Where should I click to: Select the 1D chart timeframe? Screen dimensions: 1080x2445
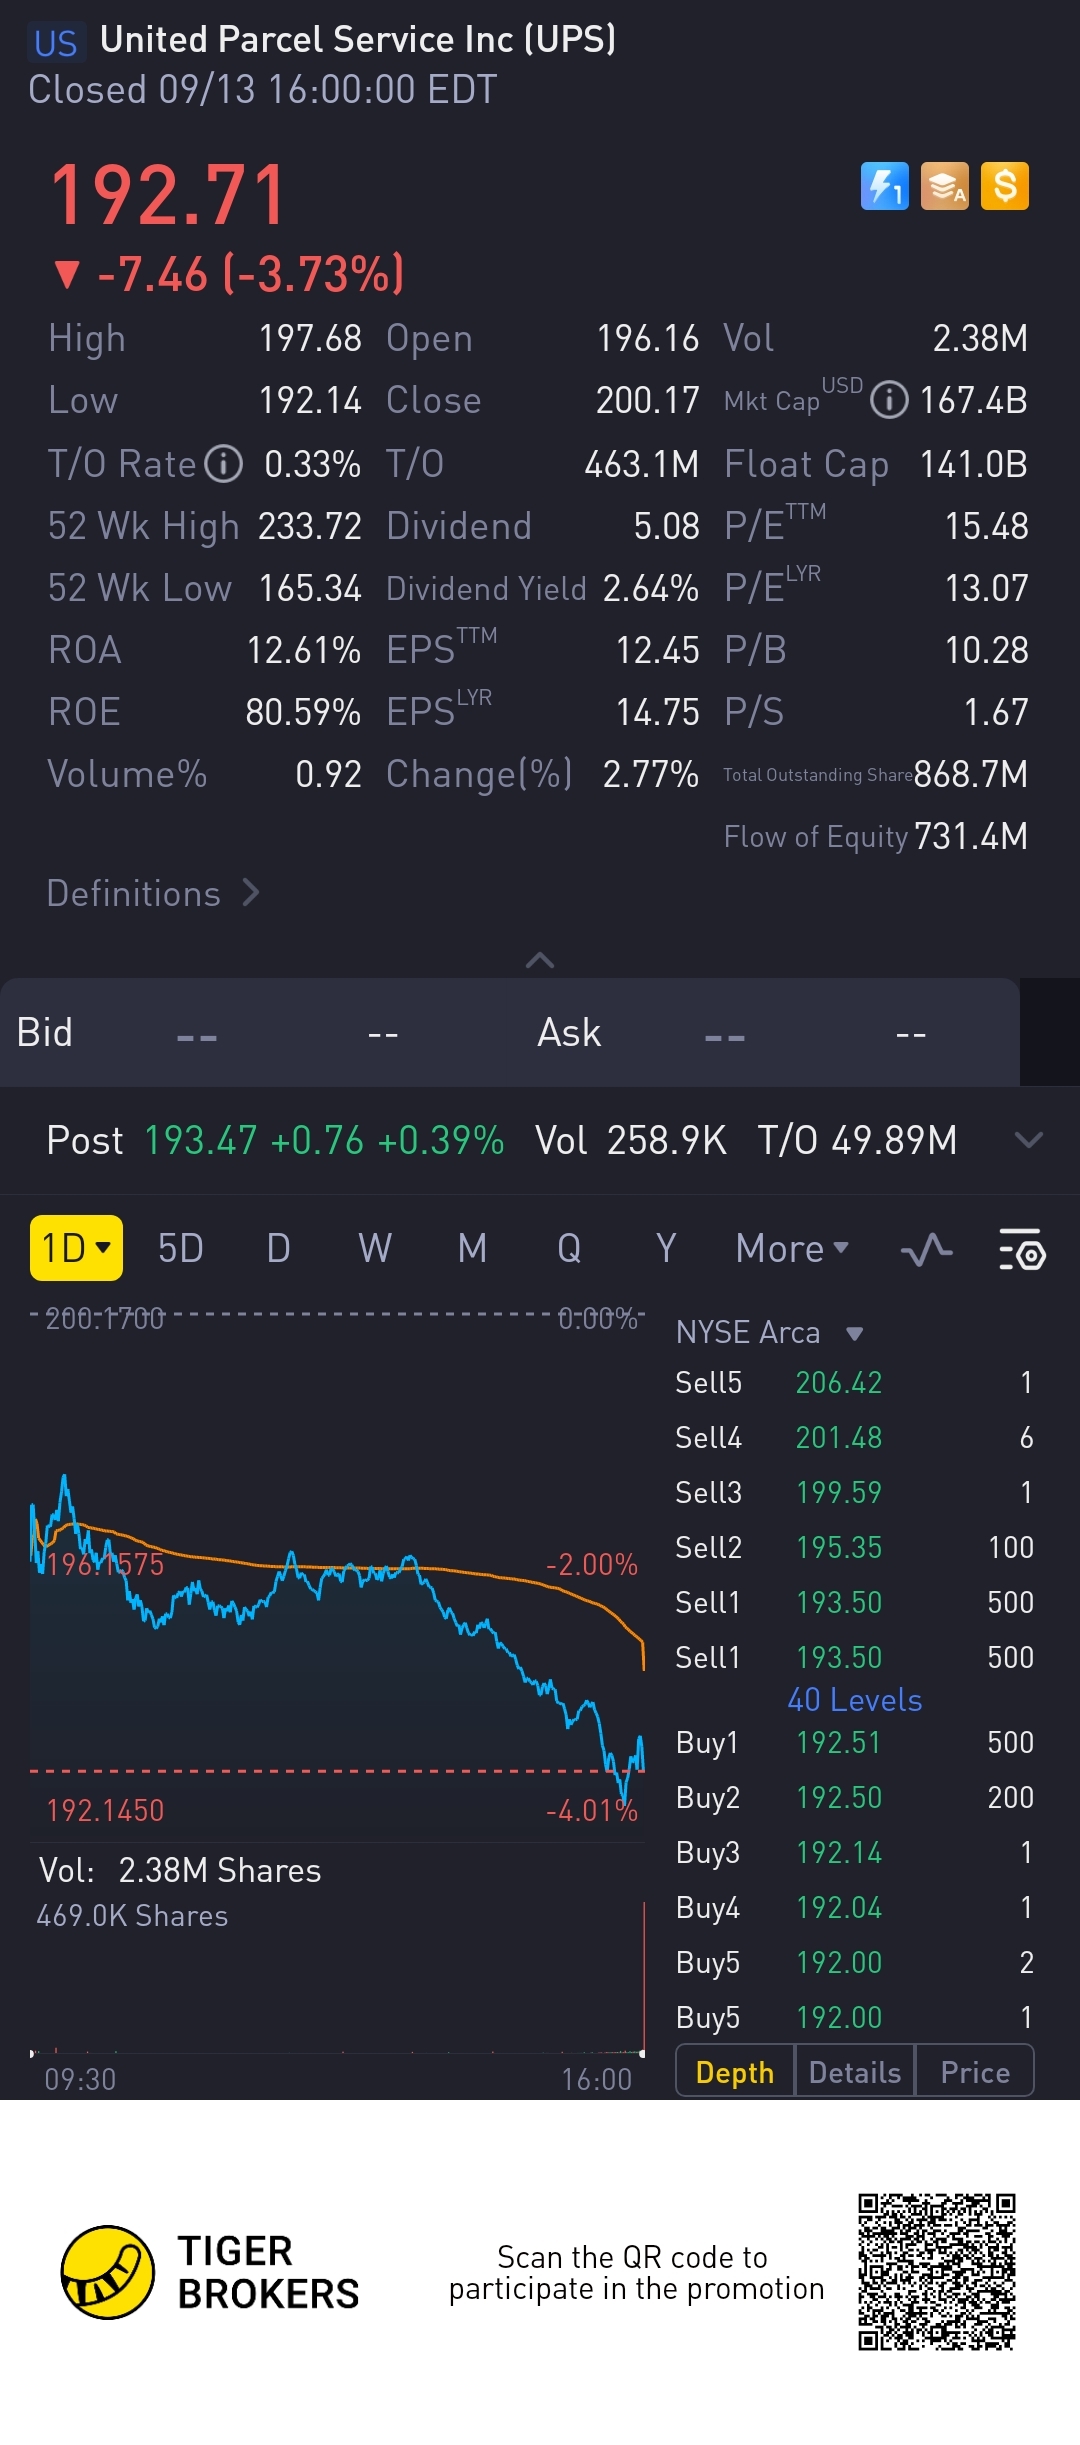[76, 1248]
